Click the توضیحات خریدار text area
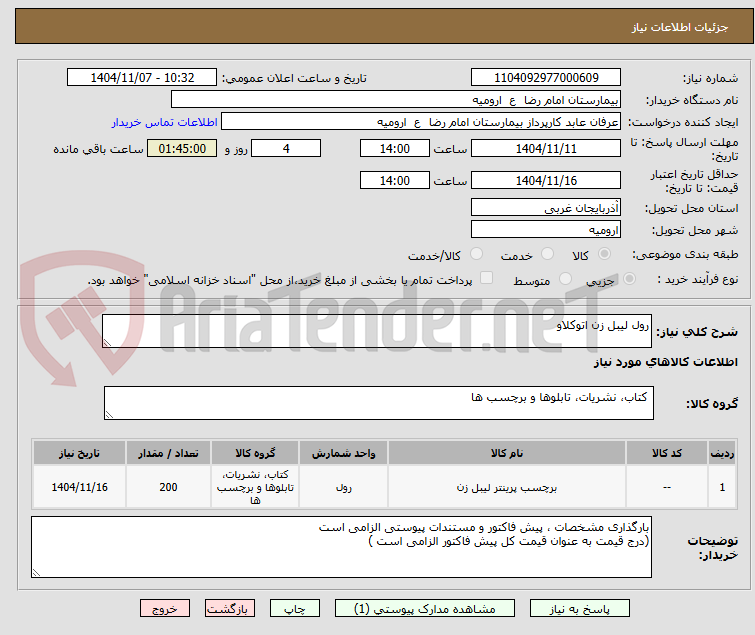Screen dimensions: 755x635 (x=341, y=547)
